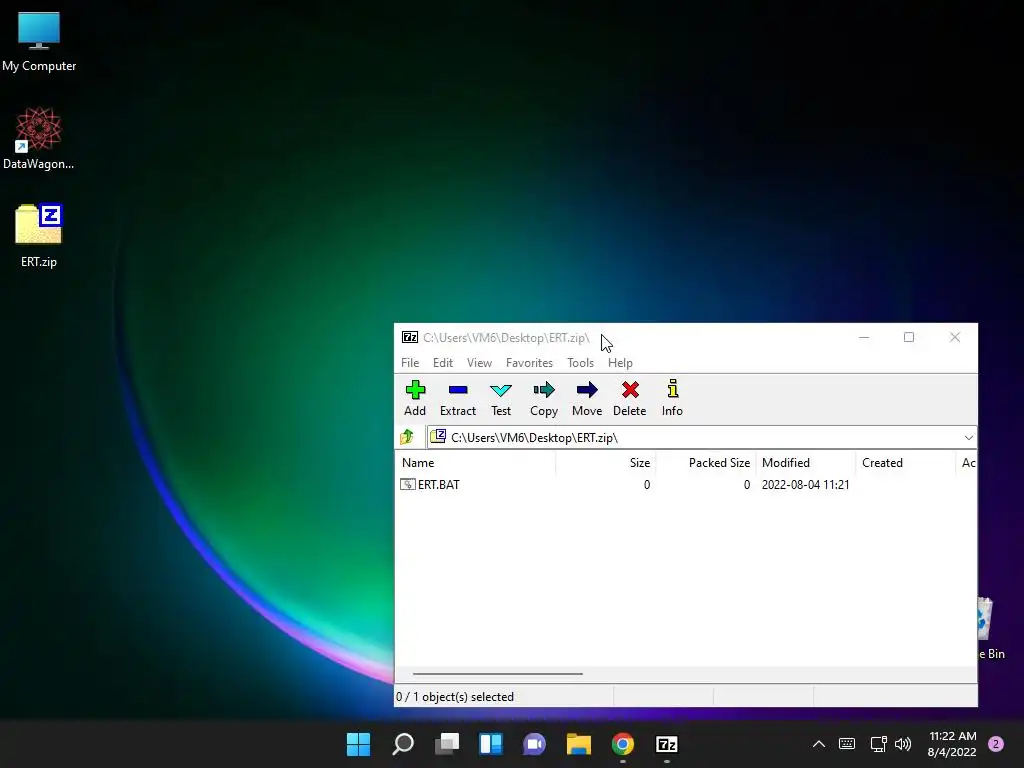Screen dimensions: 1024x768
Task: Open My Computer desktop icon
Action: (39, 42)
